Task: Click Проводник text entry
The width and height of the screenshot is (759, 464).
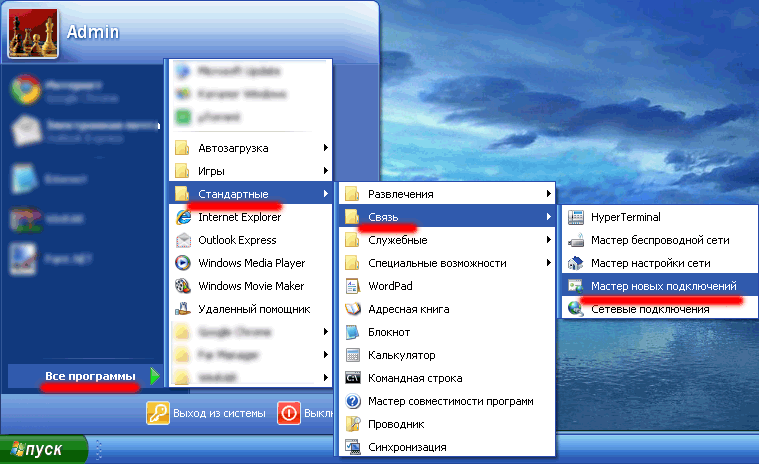Action: [x=396, y=424]
